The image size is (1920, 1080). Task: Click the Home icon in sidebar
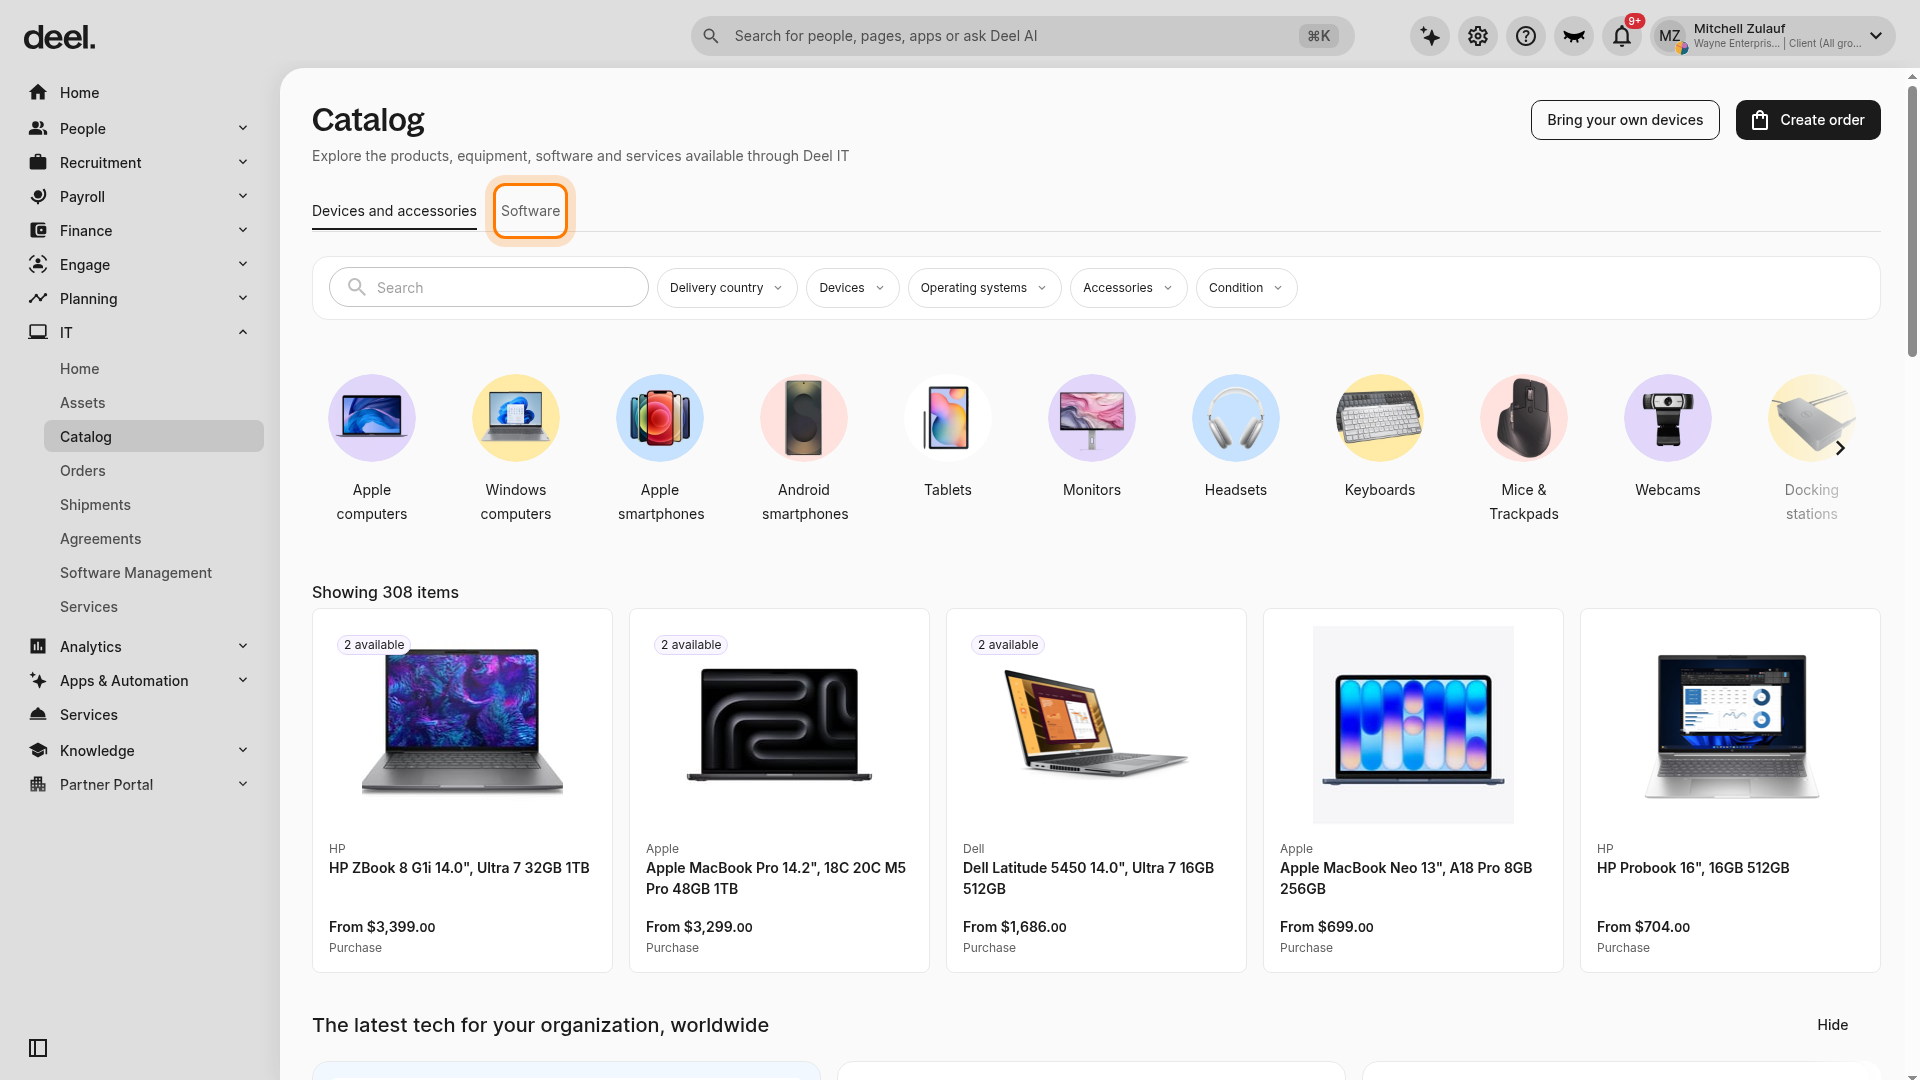[38, 92]
